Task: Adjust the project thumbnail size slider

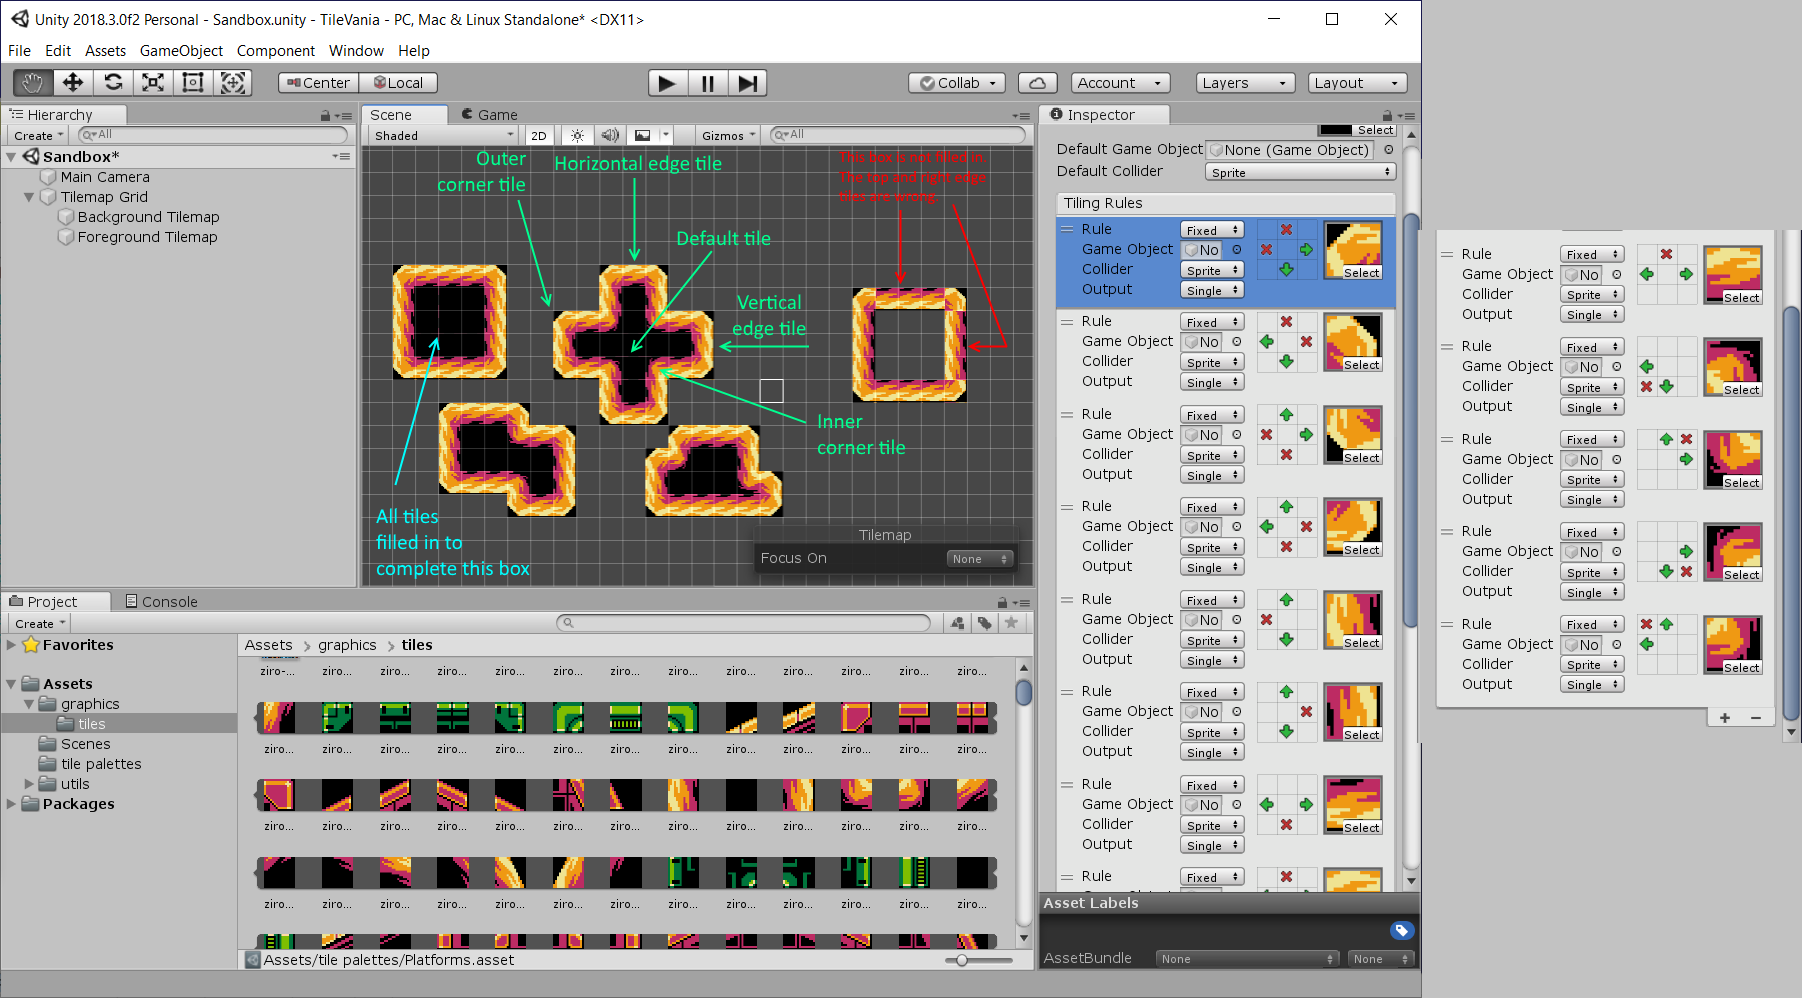Action: coord(962,960)
